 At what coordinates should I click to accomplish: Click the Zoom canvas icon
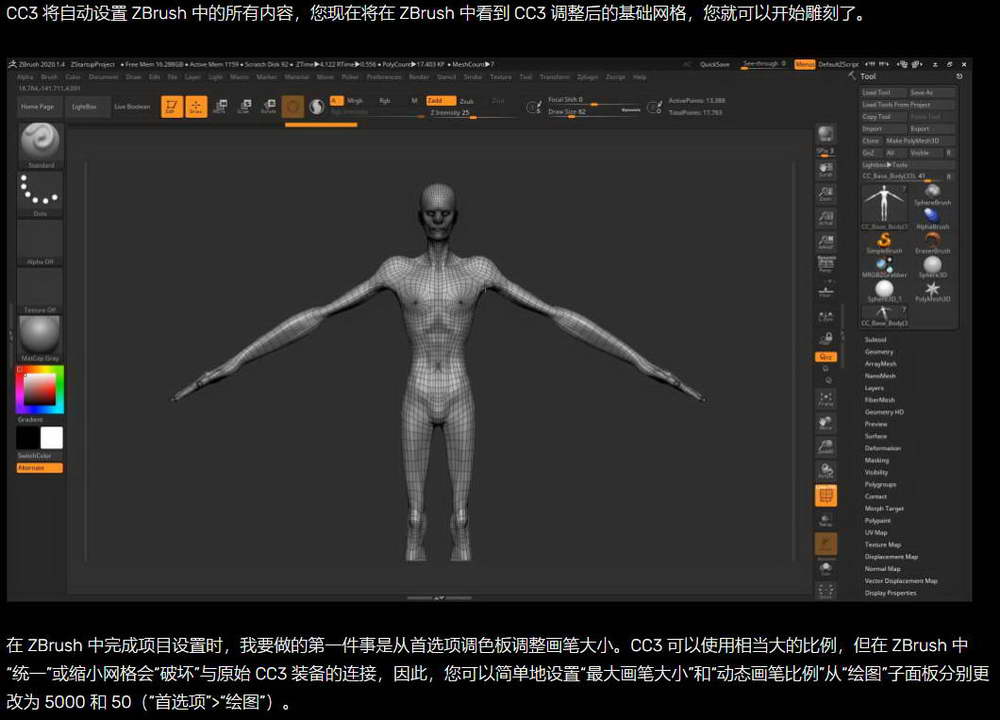click(826, 194)
